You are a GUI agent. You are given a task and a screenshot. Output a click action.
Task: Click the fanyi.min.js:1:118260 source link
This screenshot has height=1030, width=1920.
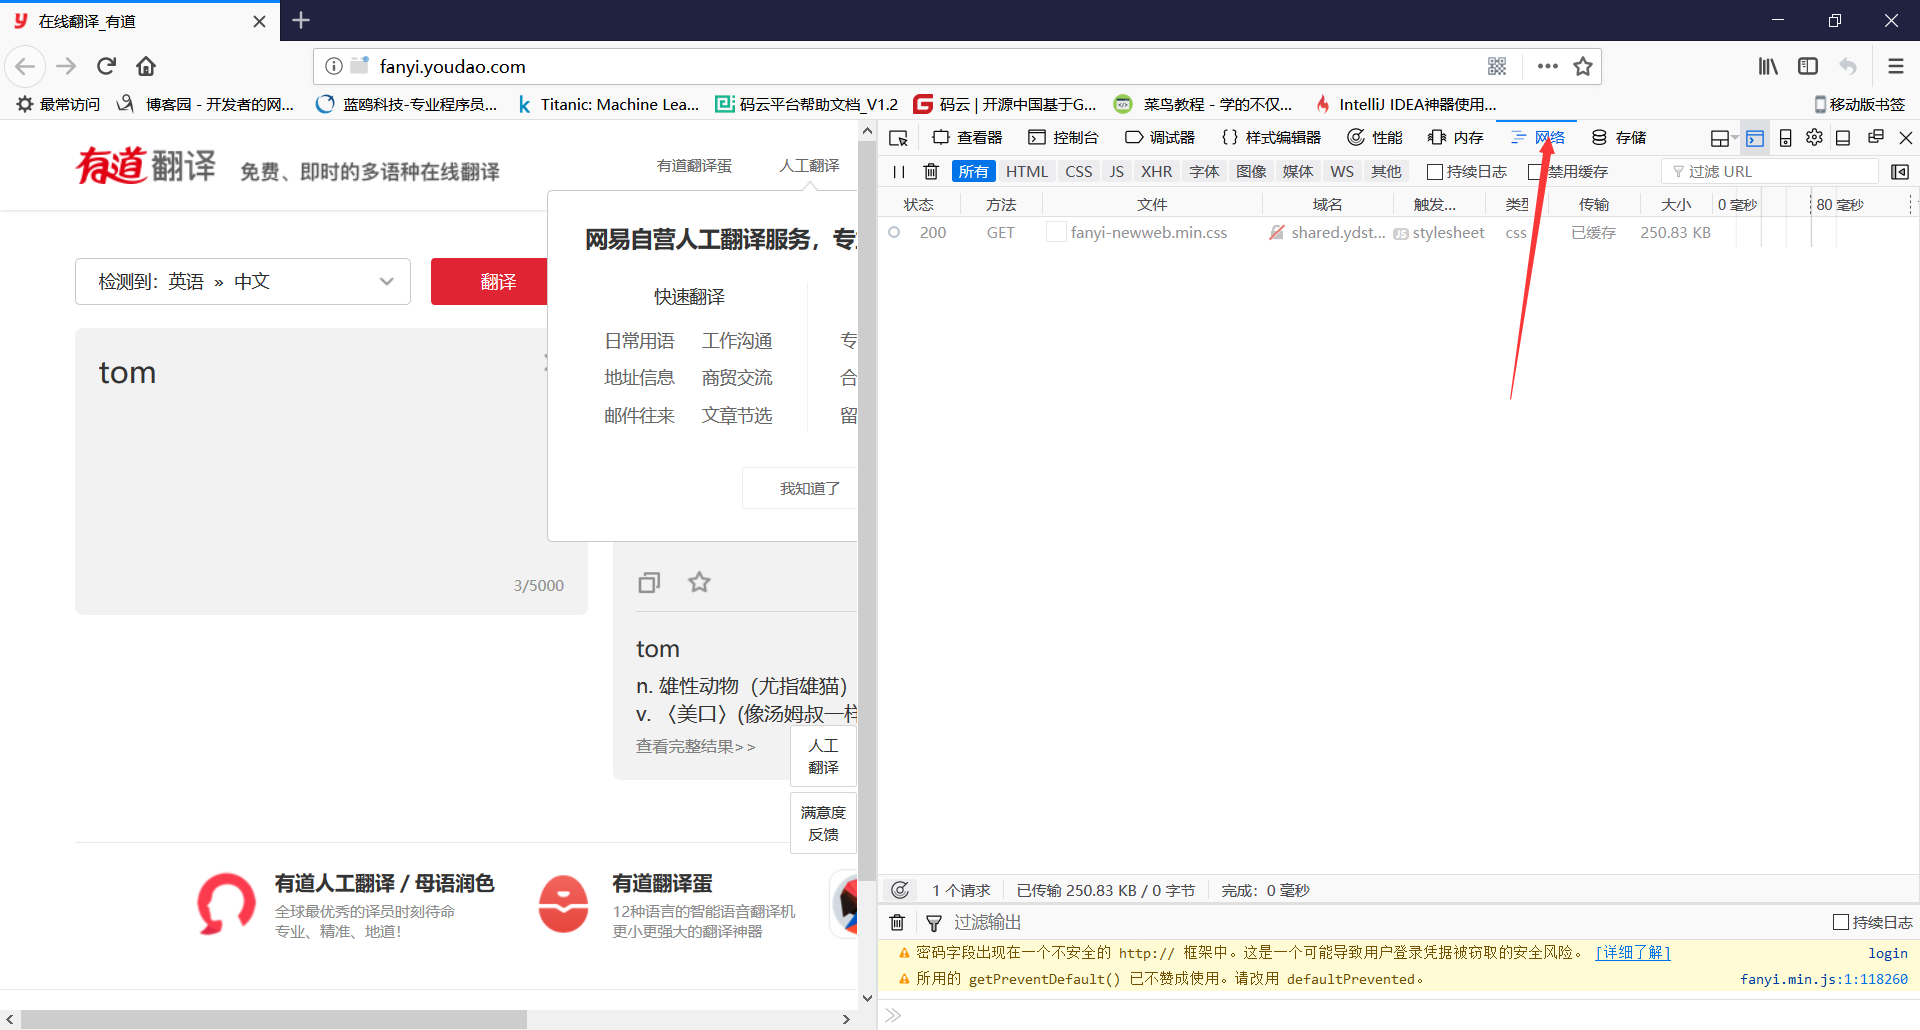pyautogui.click(x=1824, y=979)
